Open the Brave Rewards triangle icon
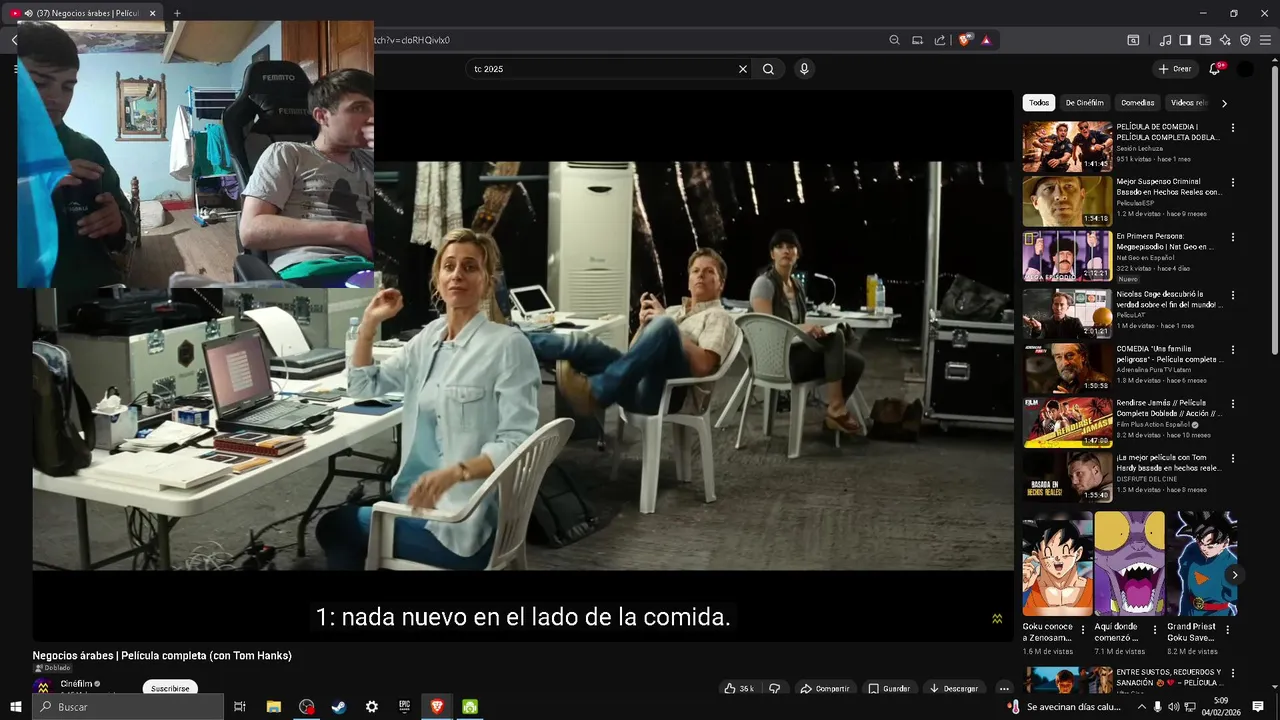This screenshot has width=1280, height=720. point(986,40)
